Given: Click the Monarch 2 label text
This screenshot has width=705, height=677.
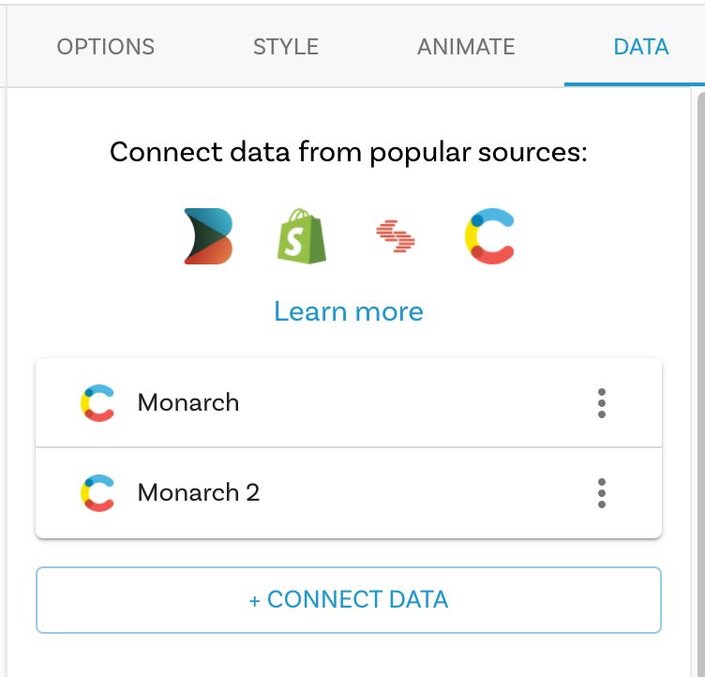Looking at the screenshot, I should pyautogui.click(x=198, y=493).
